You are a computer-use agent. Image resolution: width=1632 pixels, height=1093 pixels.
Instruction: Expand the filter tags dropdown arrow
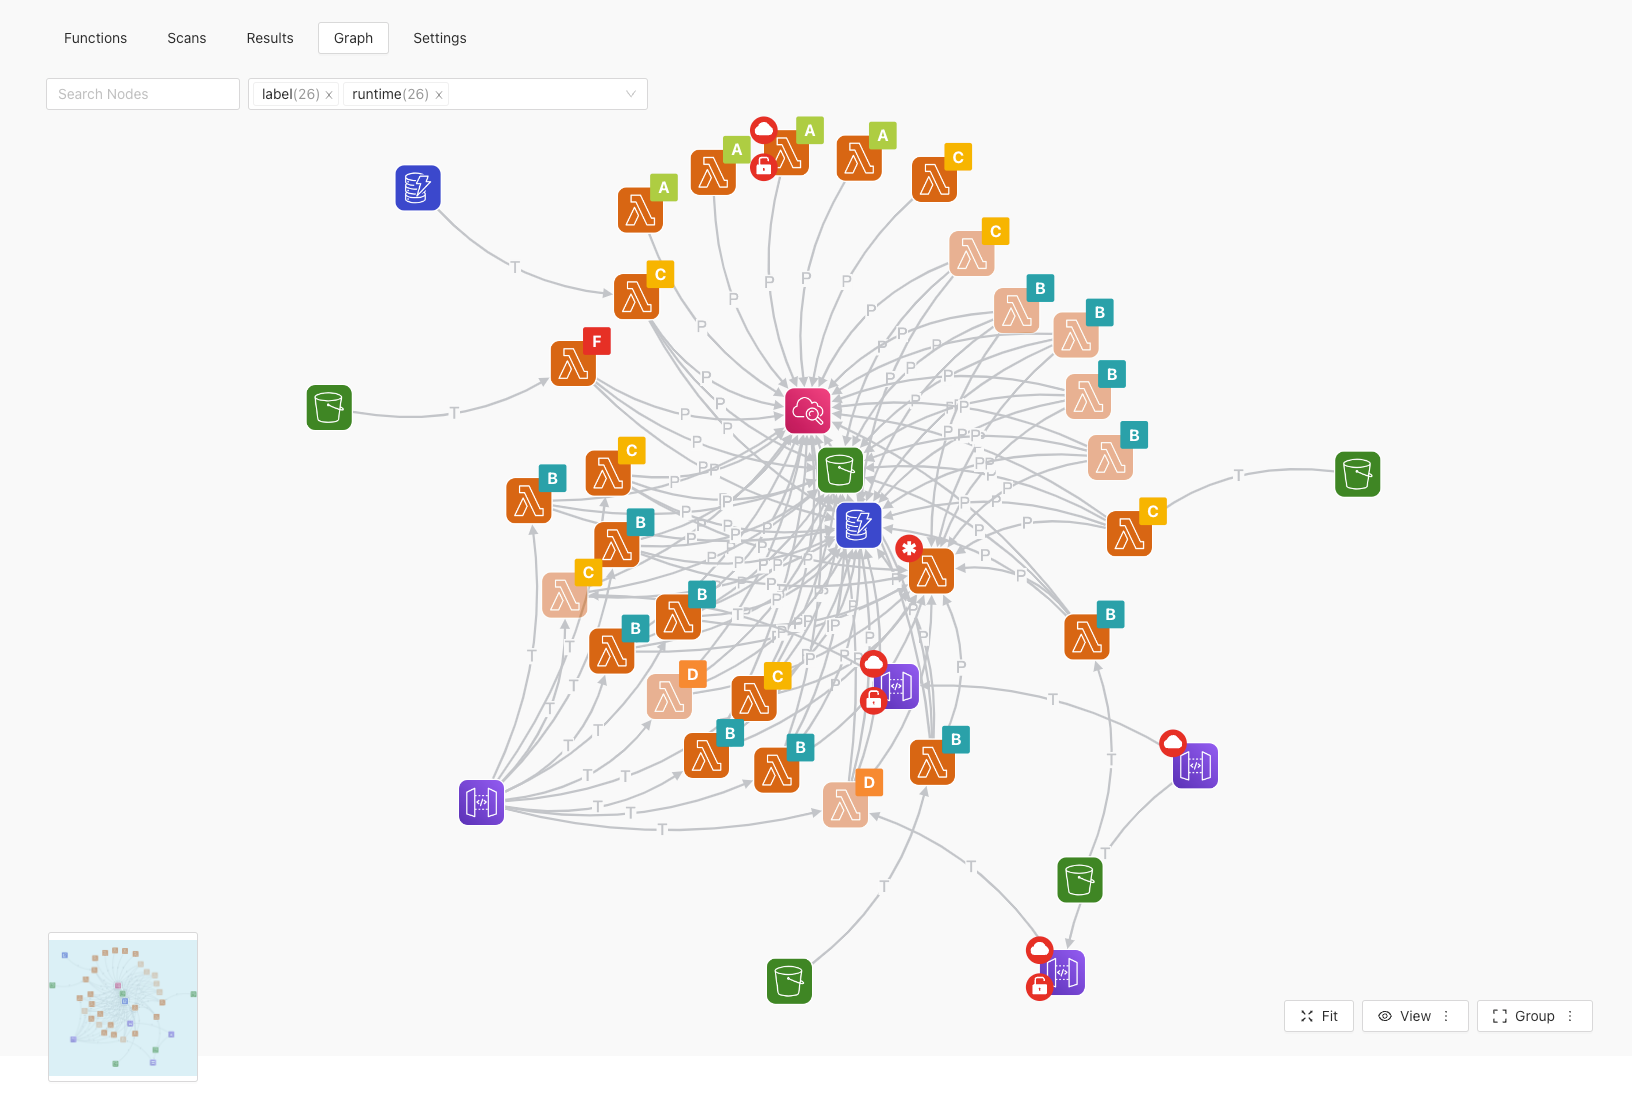(x=631, y=94)
